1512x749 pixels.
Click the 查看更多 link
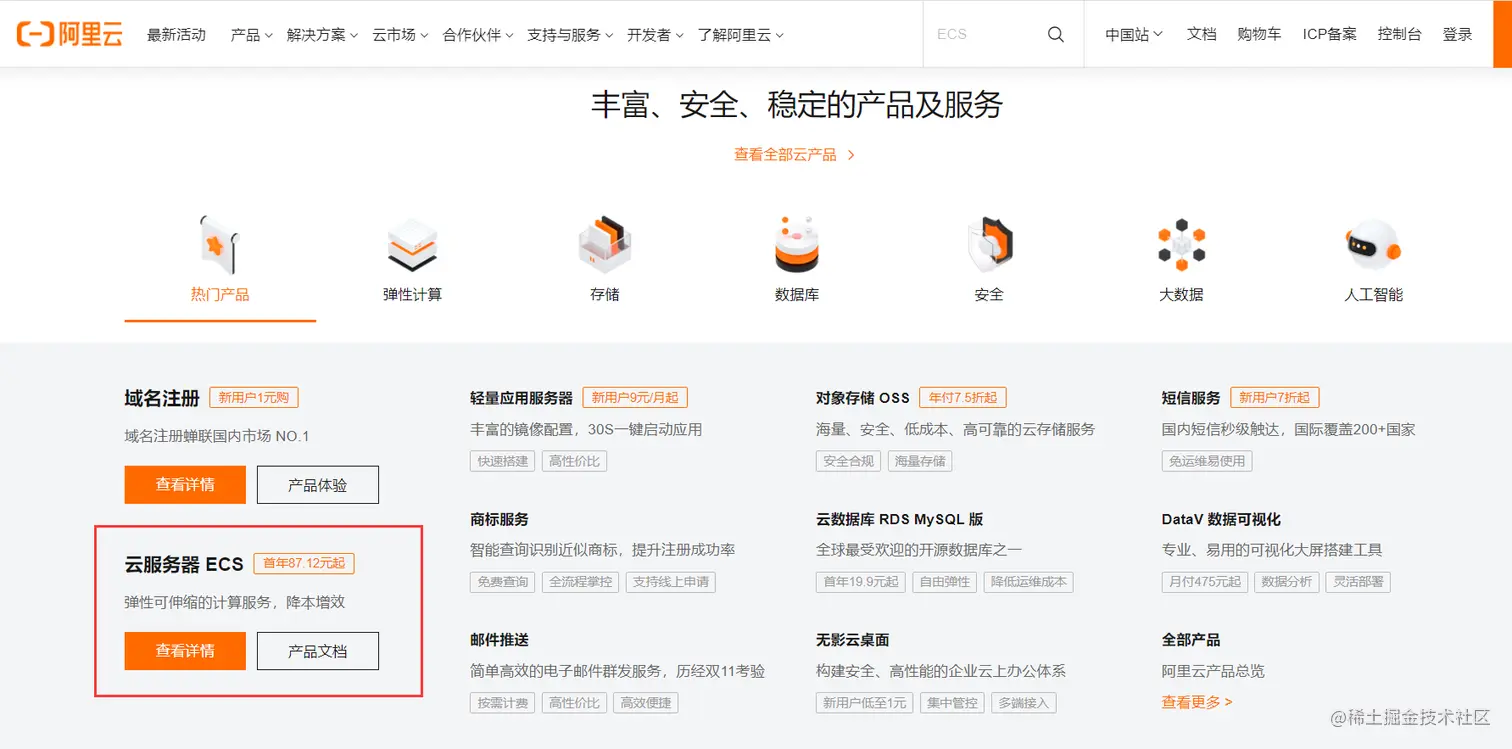tap(1197, 702)
